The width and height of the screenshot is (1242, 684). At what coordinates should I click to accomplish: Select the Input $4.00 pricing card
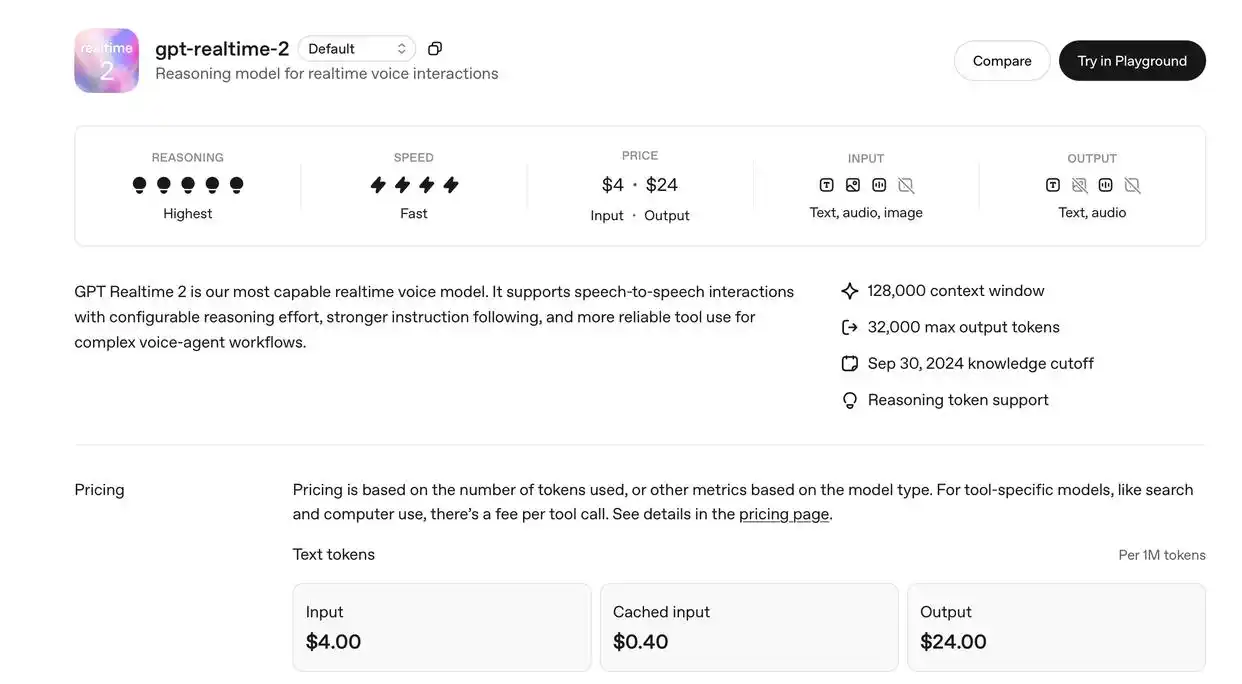(442, 627)
